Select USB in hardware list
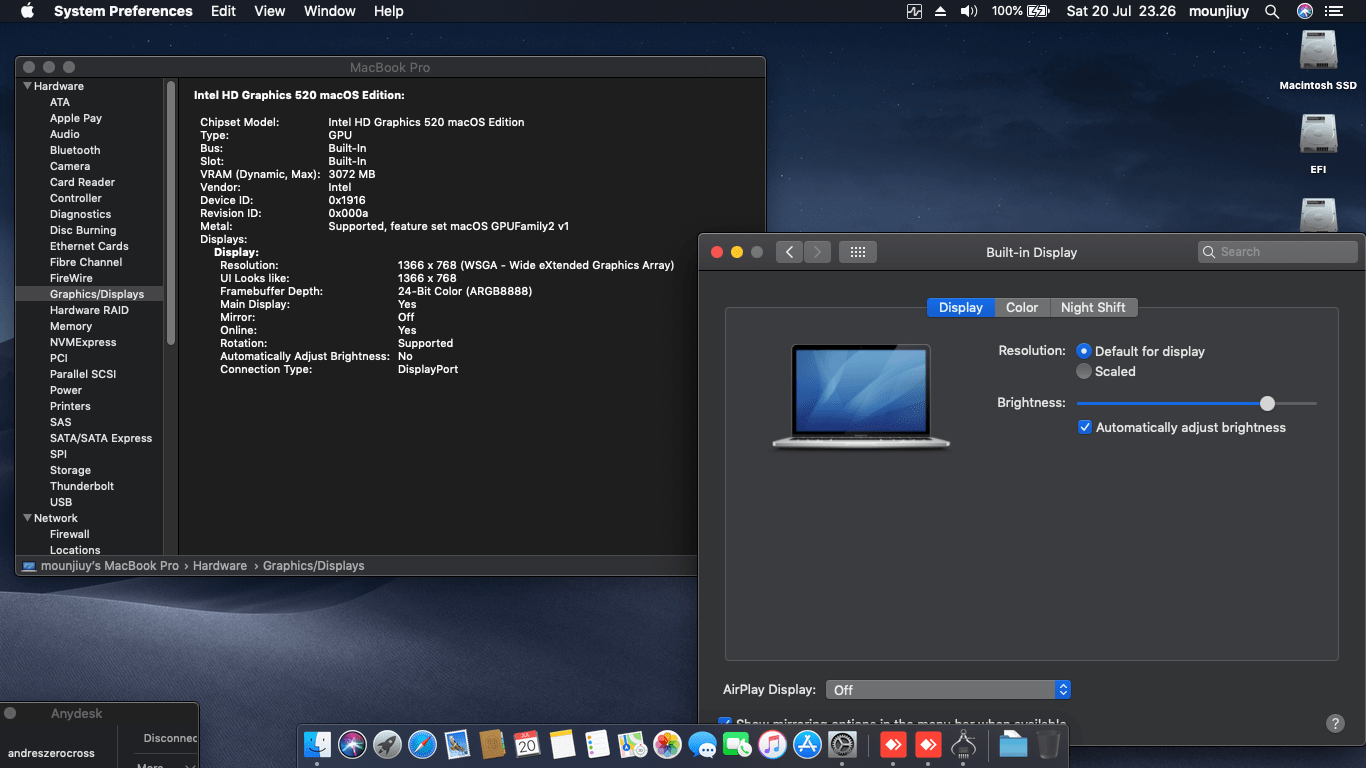 click(61, 502)
